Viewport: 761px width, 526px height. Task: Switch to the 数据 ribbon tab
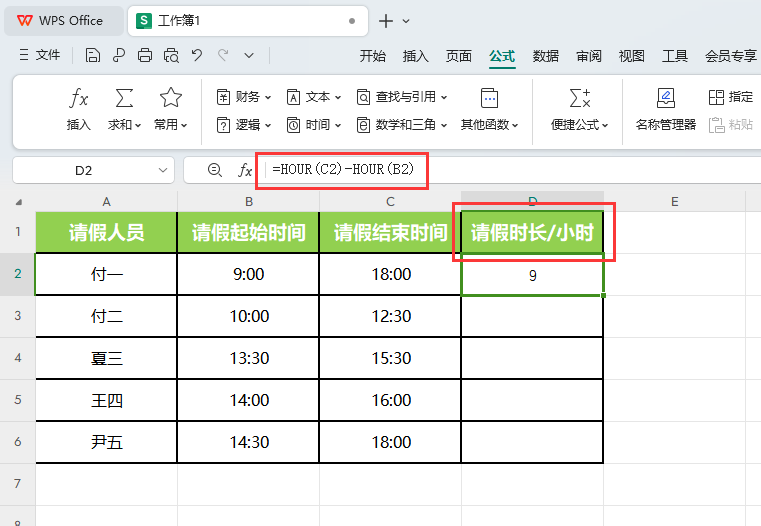546,56
